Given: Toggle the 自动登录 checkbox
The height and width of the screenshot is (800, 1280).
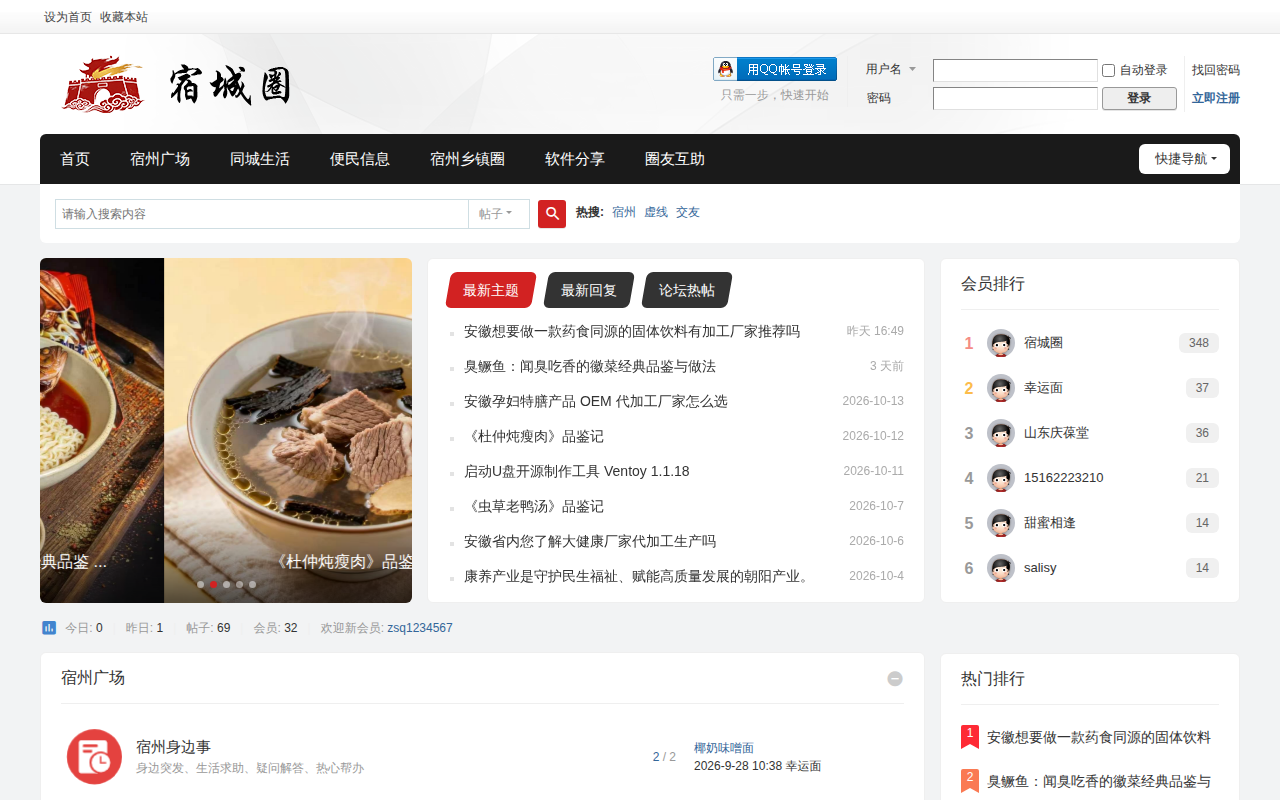Looking at the screenshot, I should (1108, 70).
